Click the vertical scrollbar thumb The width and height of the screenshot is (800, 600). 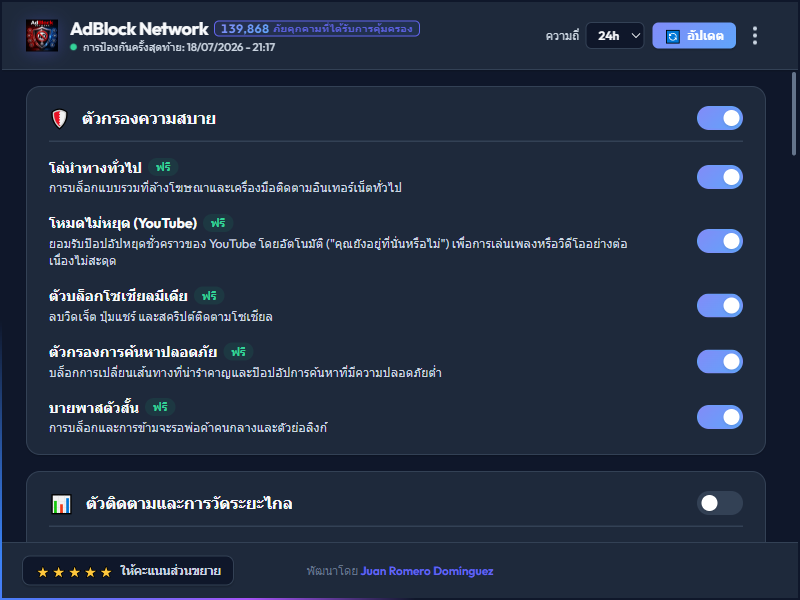[793, 113]
